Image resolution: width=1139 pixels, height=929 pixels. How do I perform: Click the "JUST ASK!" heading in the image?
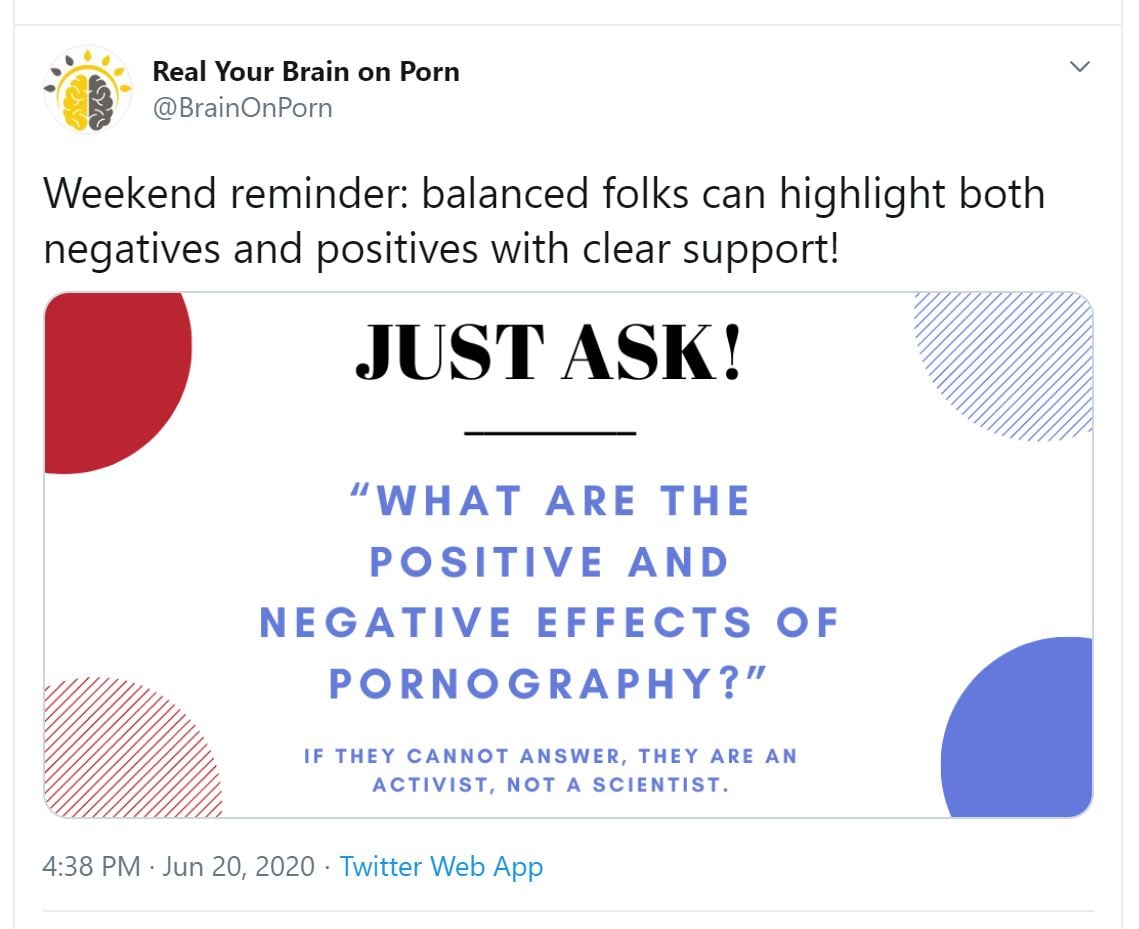549,353
